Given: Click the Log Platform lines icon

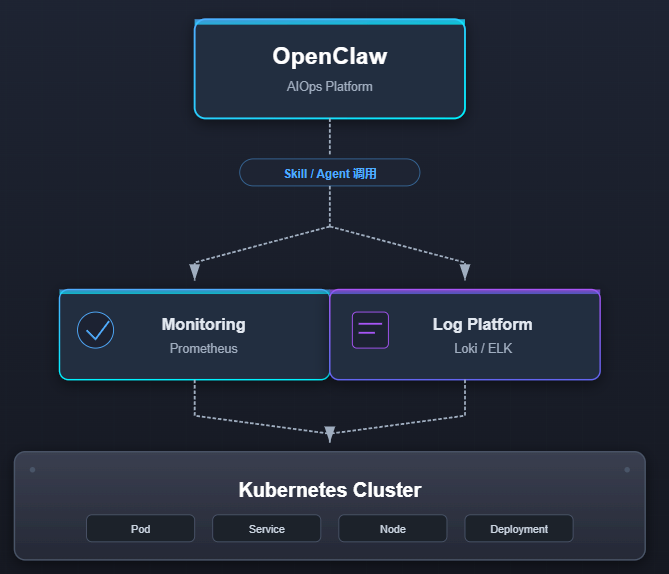Looking at the screenshot, I should click(x=370, y=330).
